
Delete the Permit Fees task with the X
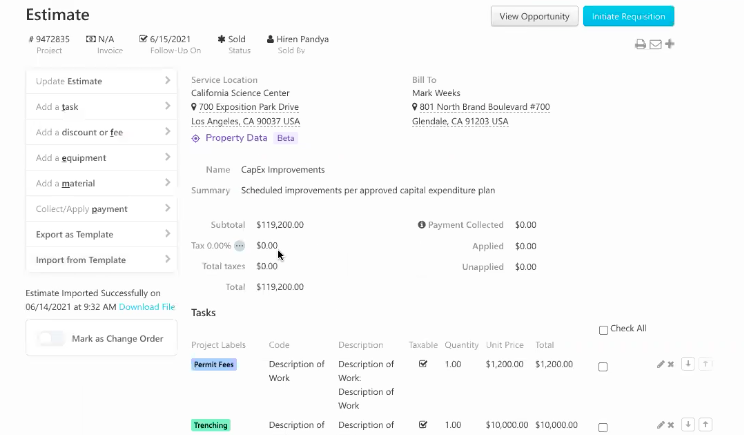pos(671,364)
